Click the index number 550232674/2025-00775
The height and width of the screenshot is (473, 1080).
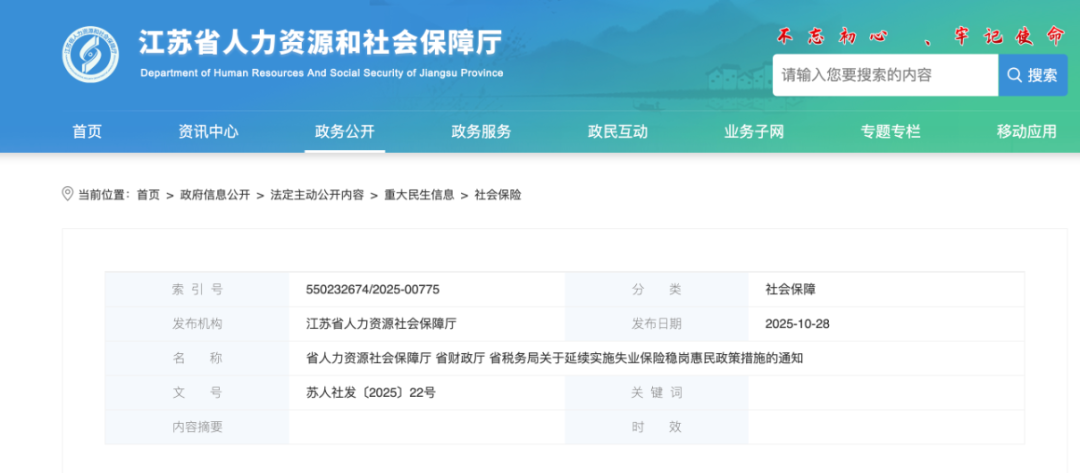pyautogui.click(x=372, y=290)
